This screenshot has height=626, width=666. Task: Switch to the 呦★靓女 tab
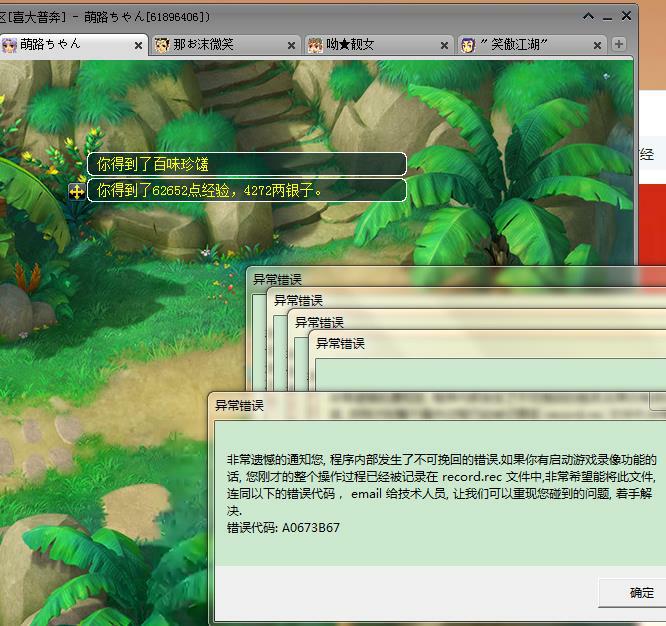click(378, 45)
